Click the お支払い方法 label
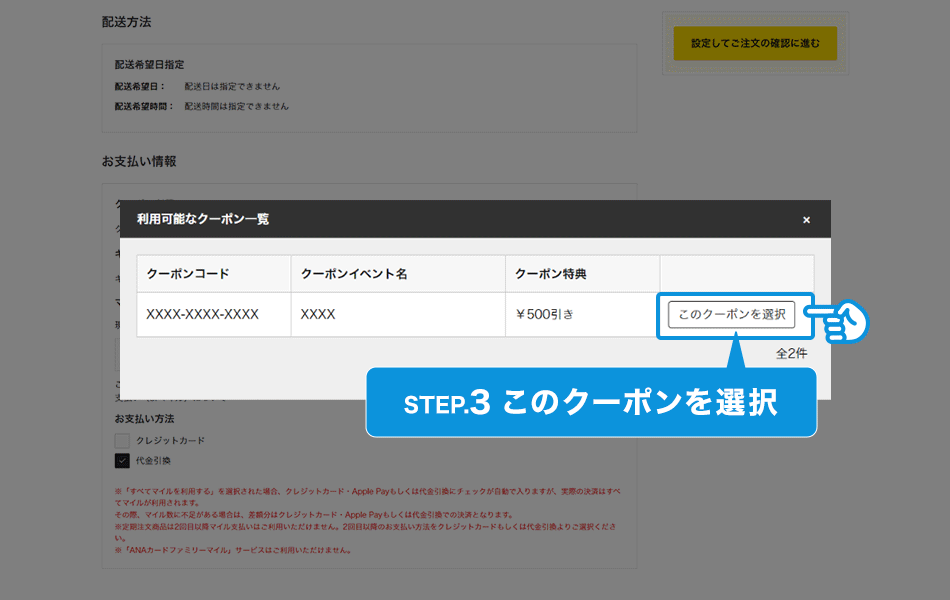This screenshot has height=600, width=950. coord(144,418)
